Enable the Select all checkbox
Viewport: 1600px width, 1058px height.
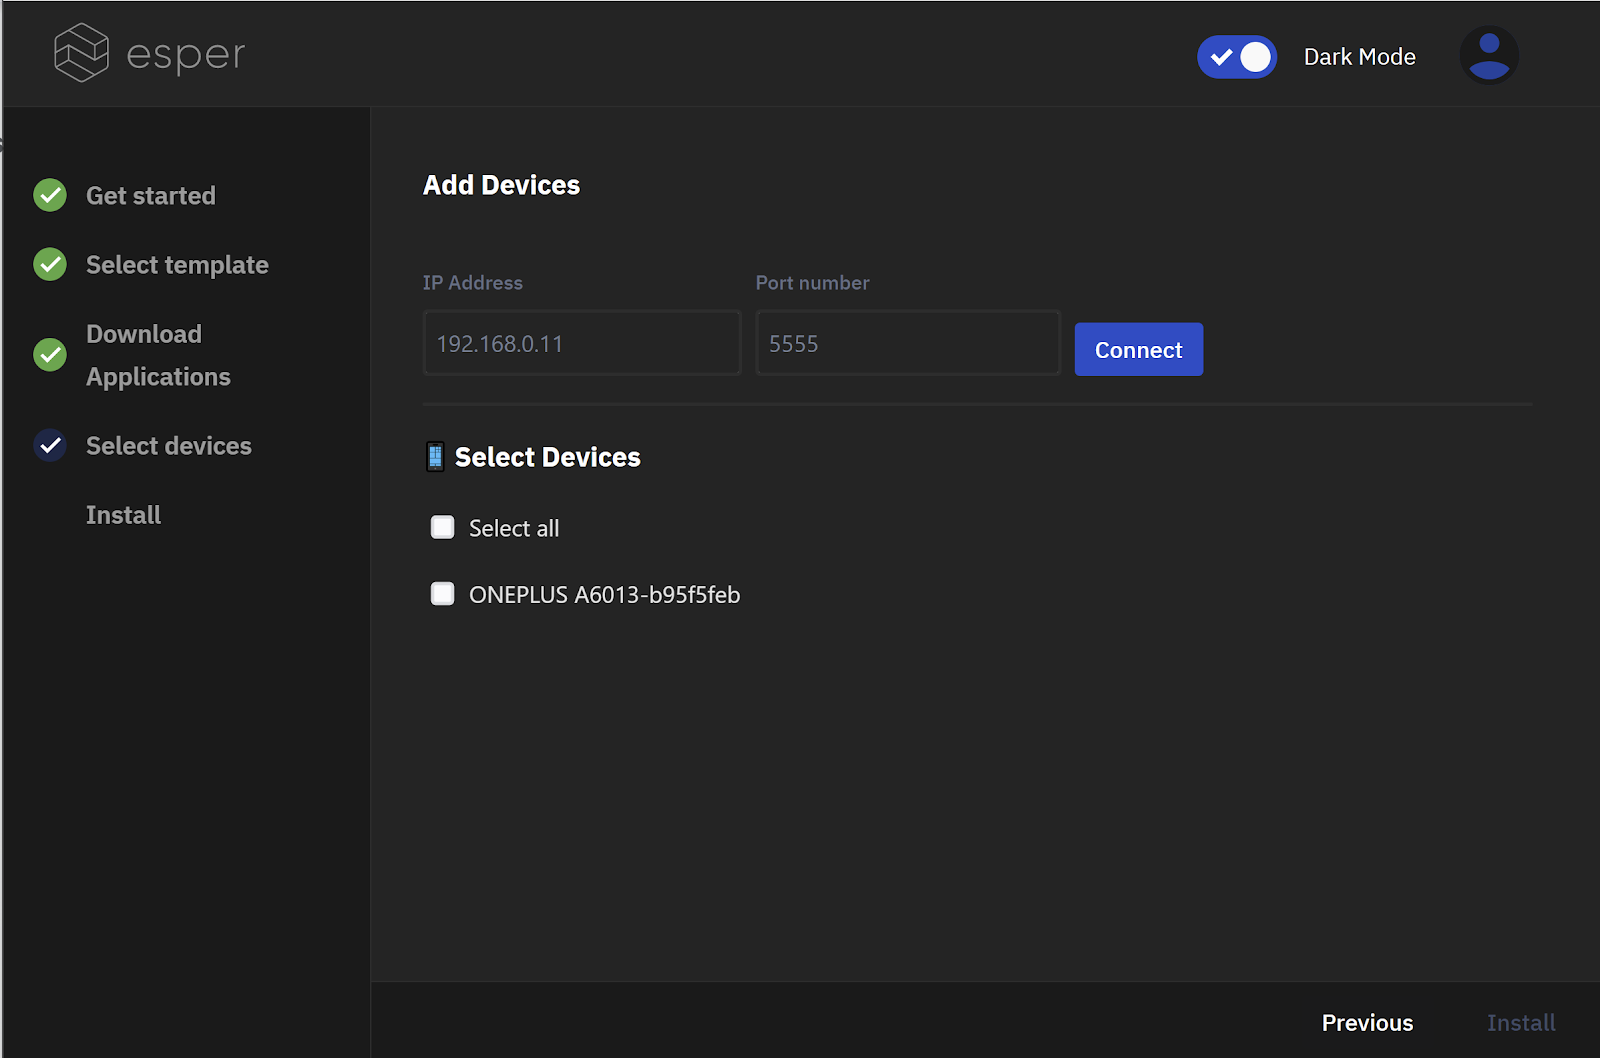(x=442, y=527)
